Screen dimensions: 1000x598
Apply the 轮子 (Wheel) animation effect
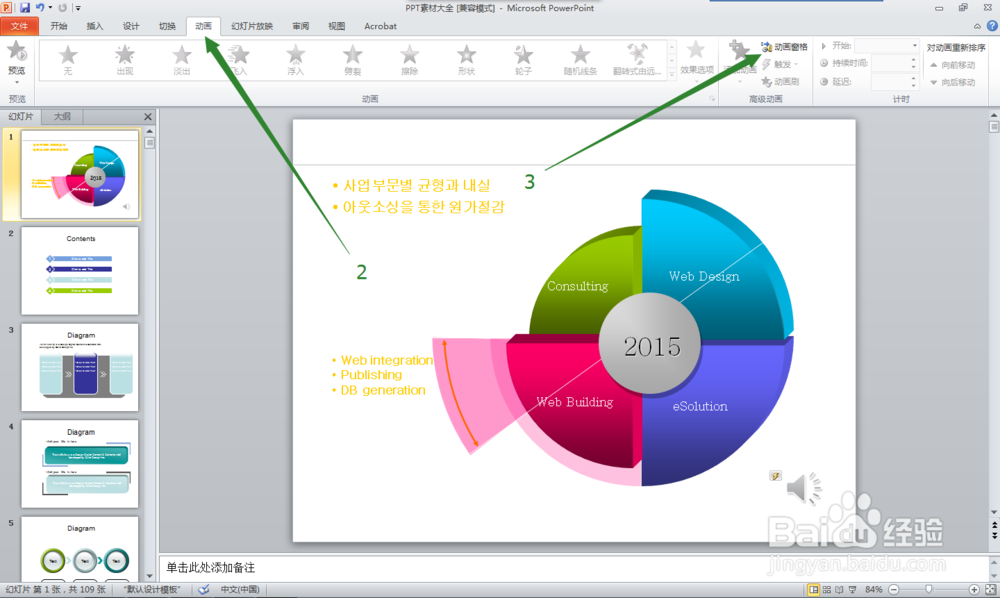[x=523, y=60]
